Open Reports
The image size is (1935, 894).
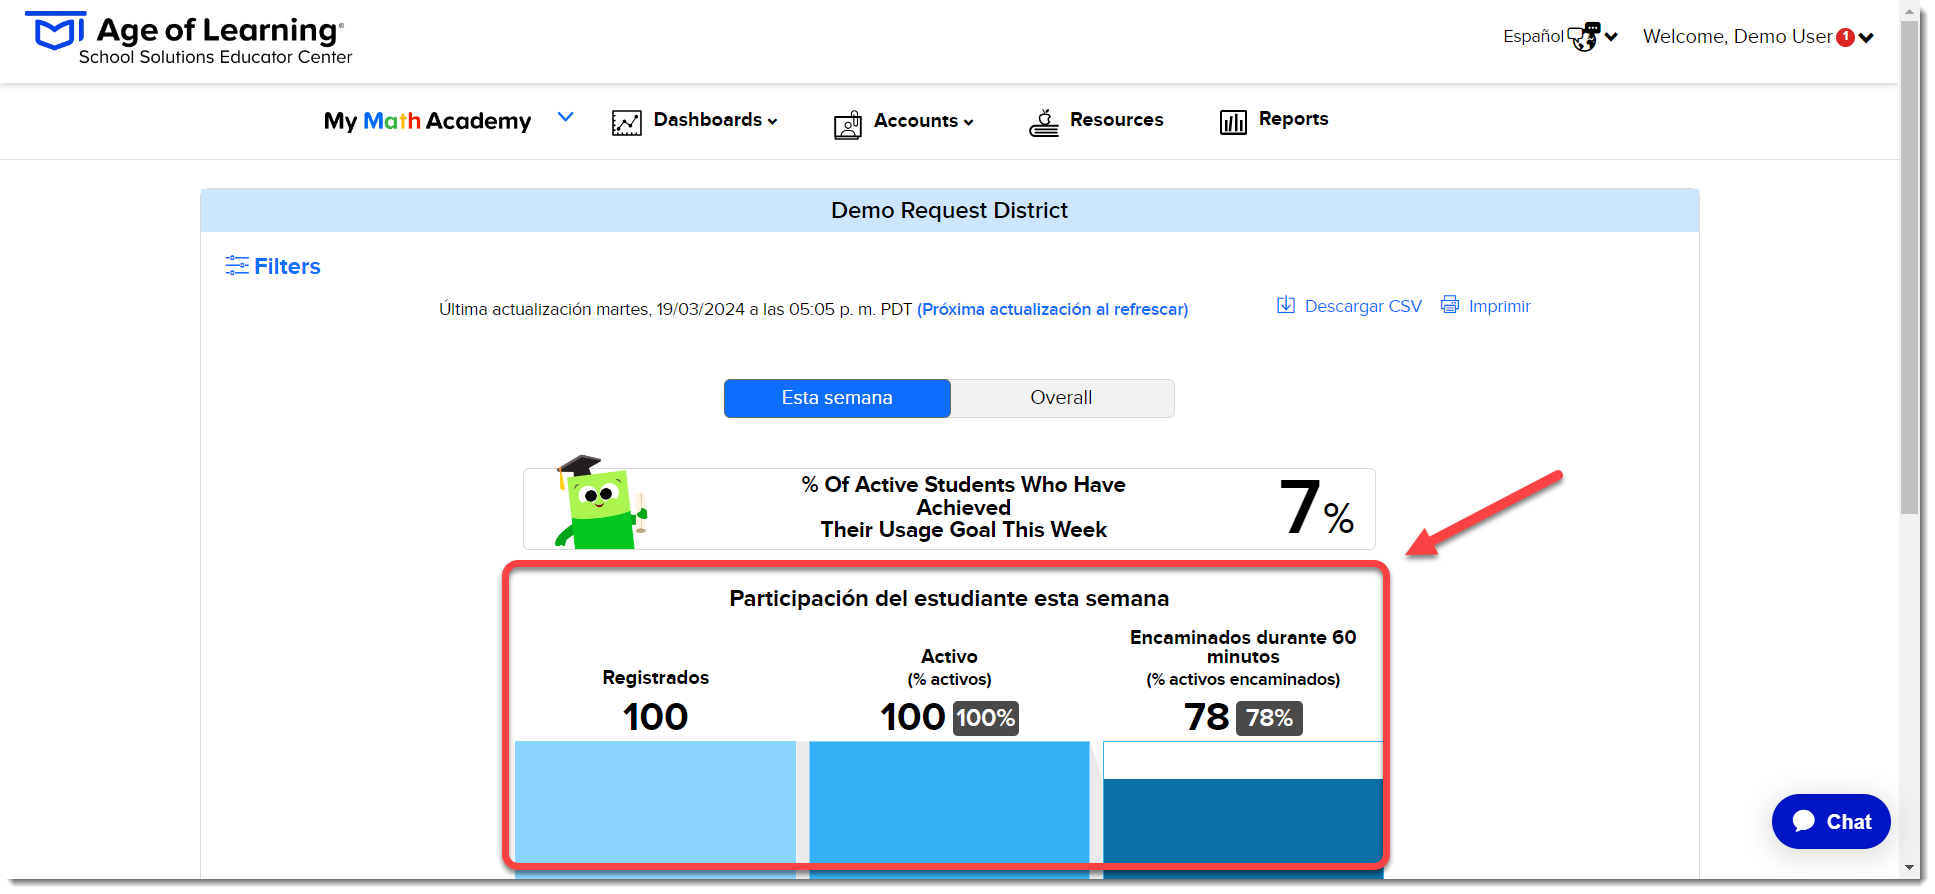[x=1293, y=119]
